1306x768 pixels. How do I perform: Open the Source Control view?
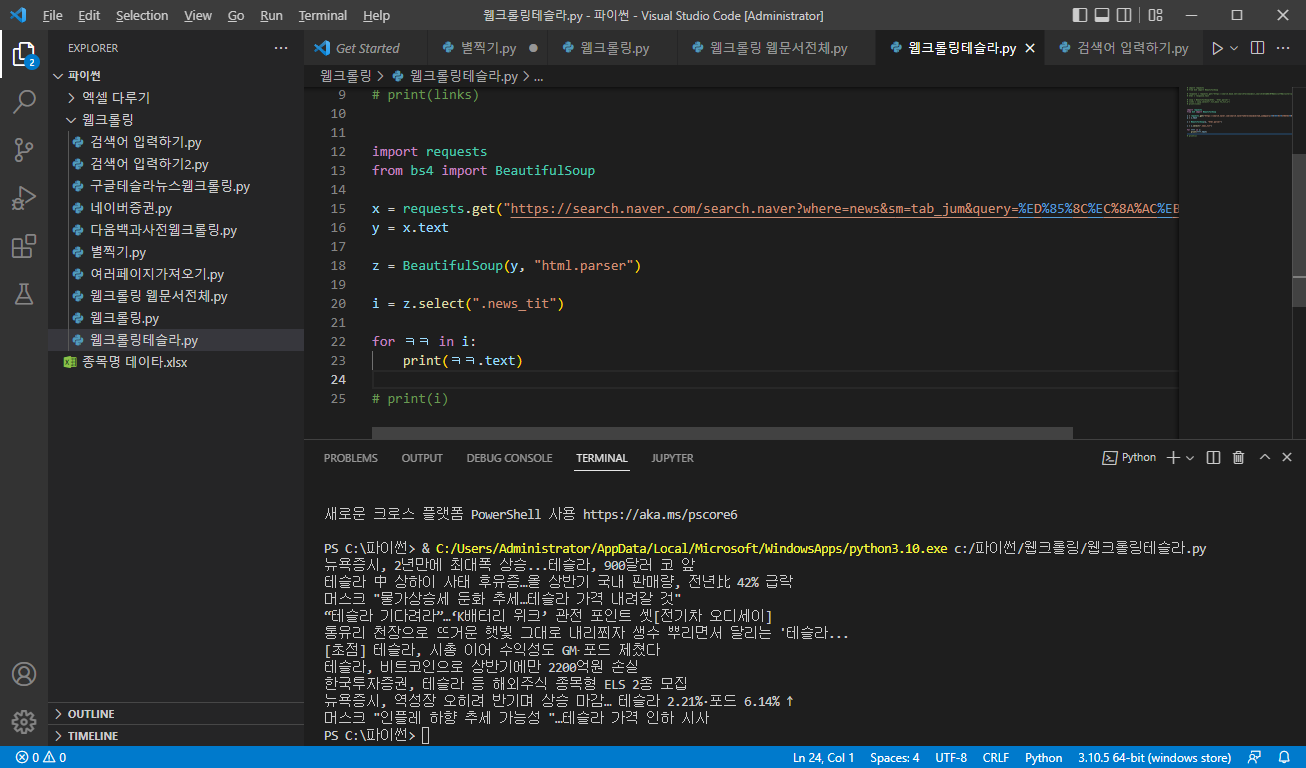[24, 150]
